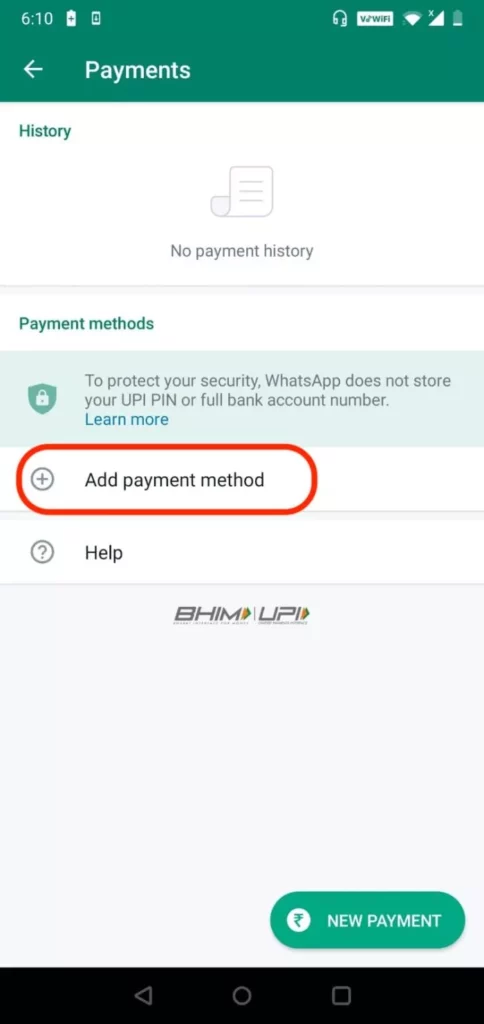The width and height of the screenshot is (484, 1024).
Task: Tap the battery icon in status bar
Action: [x=458, y=18]
